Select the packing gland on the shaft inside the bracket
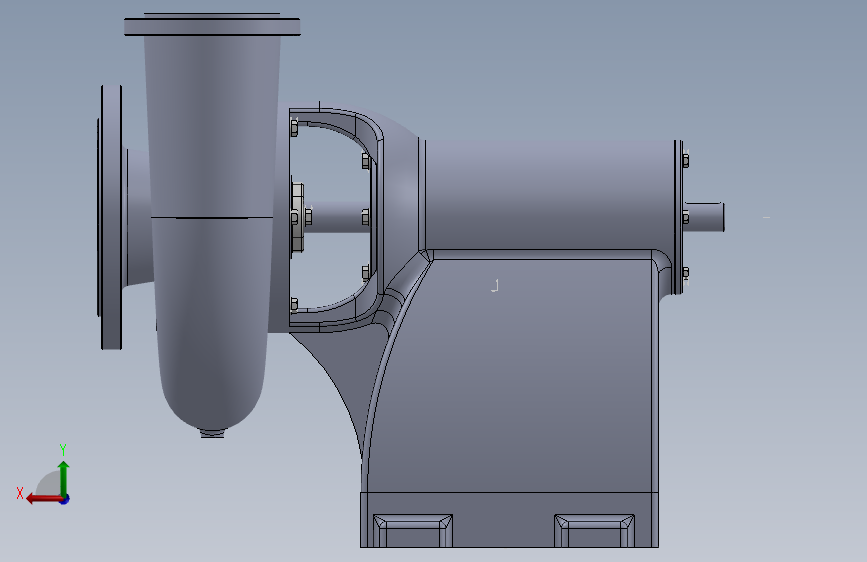 click(x=297, y=217)
